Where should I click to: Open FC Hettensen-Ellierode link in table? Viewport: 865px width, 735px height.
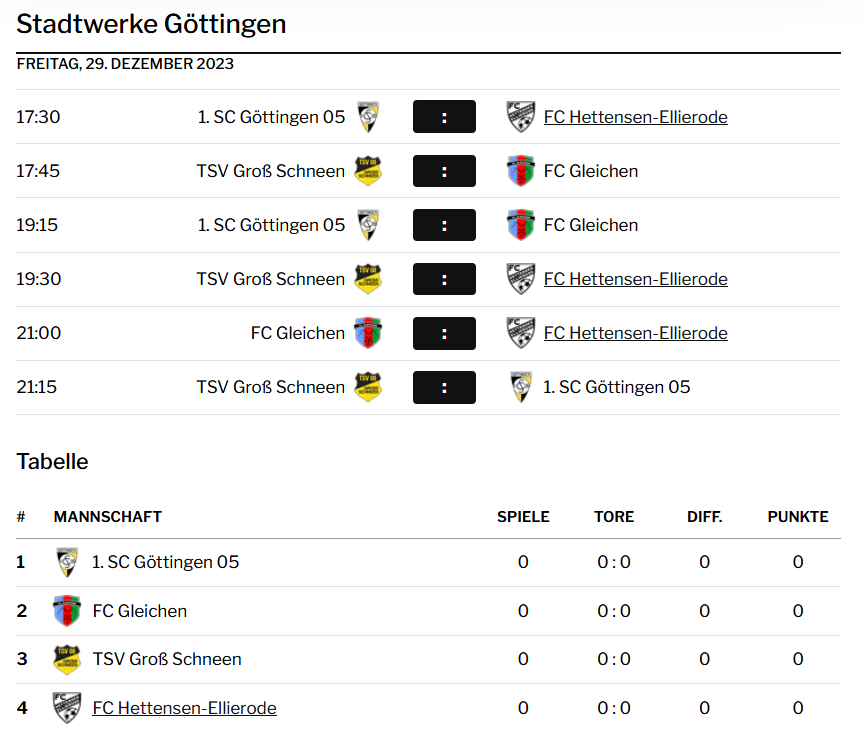coord(184,708)
